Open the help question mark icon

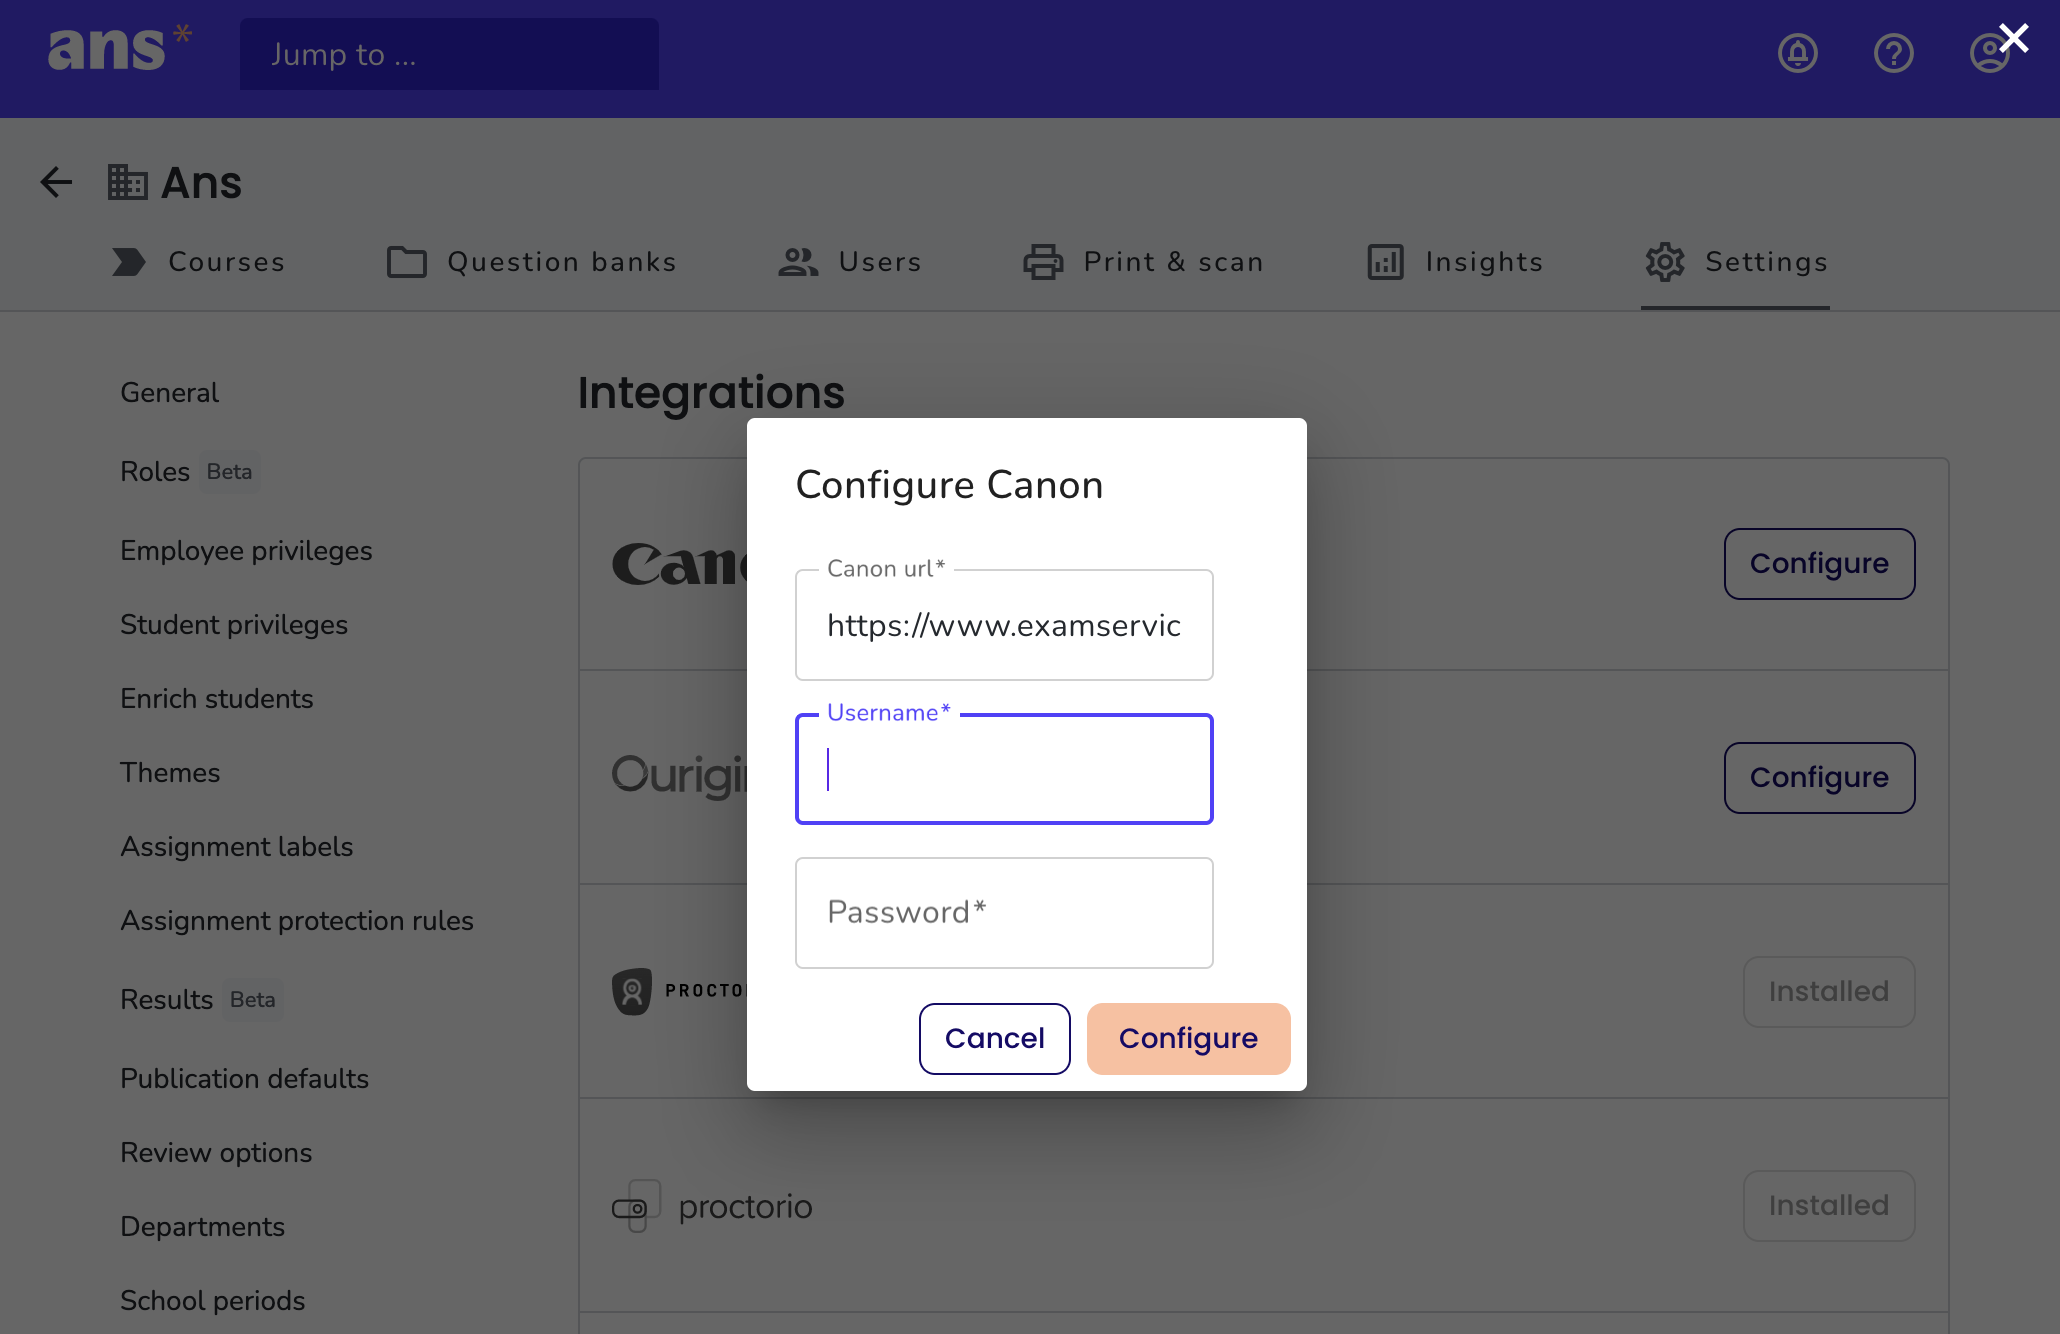tap(1893, 53)
